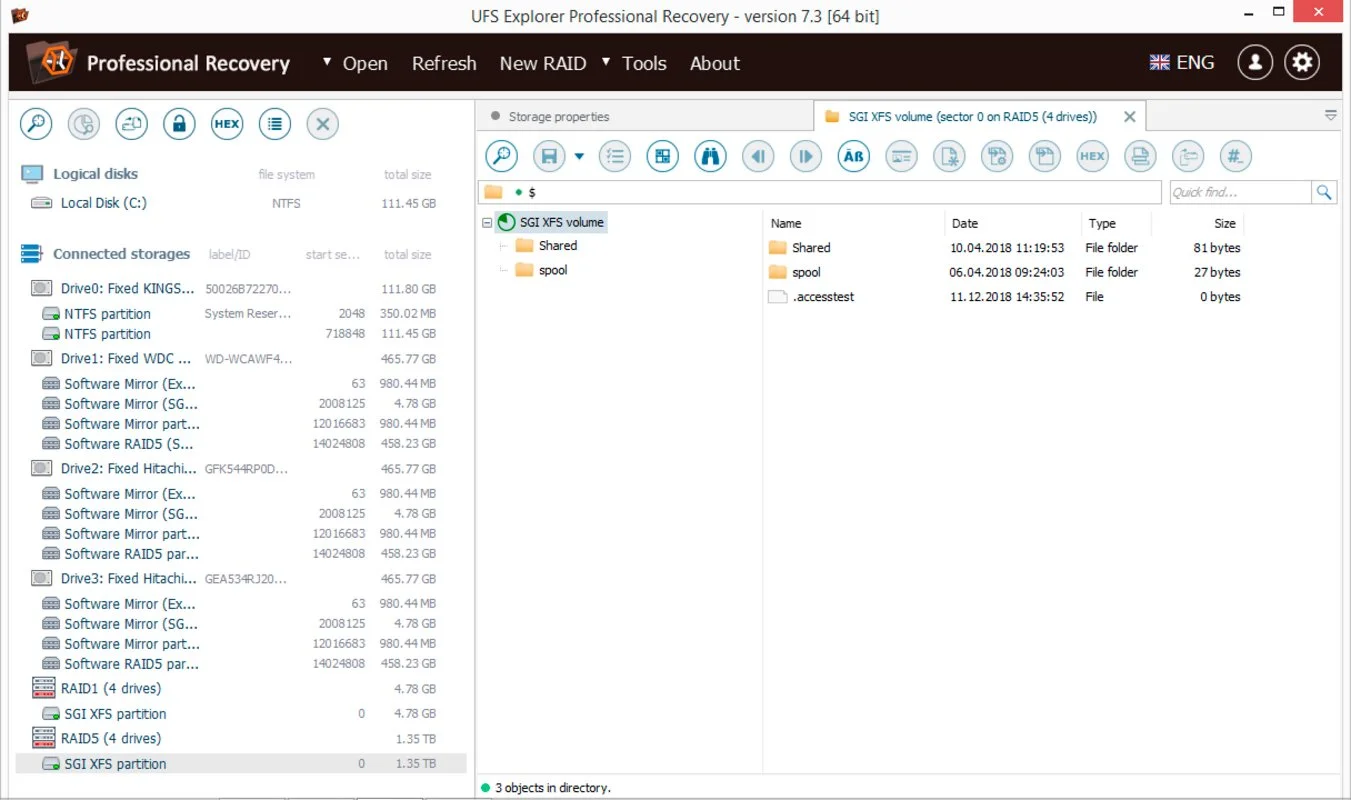Open the About menu item
The image size is (1351, 800).
tap(715, 63)
